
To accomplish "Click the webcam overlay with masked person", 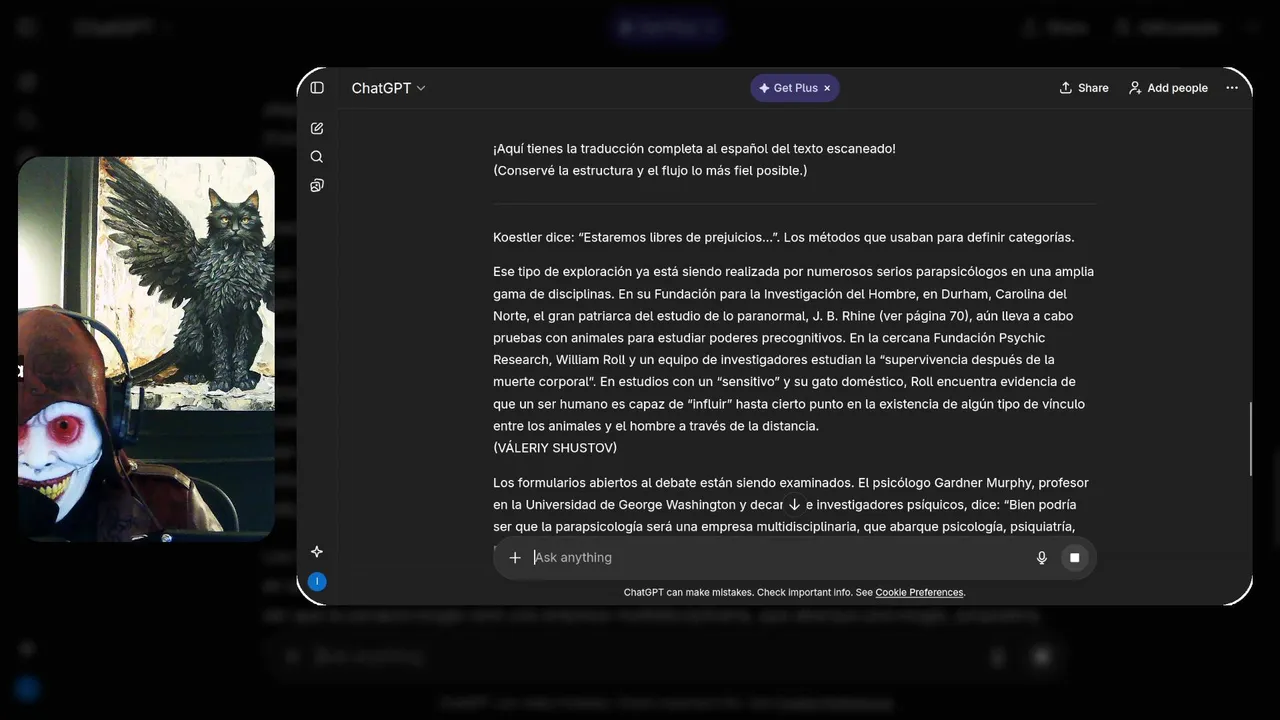I will click(146, 349).
